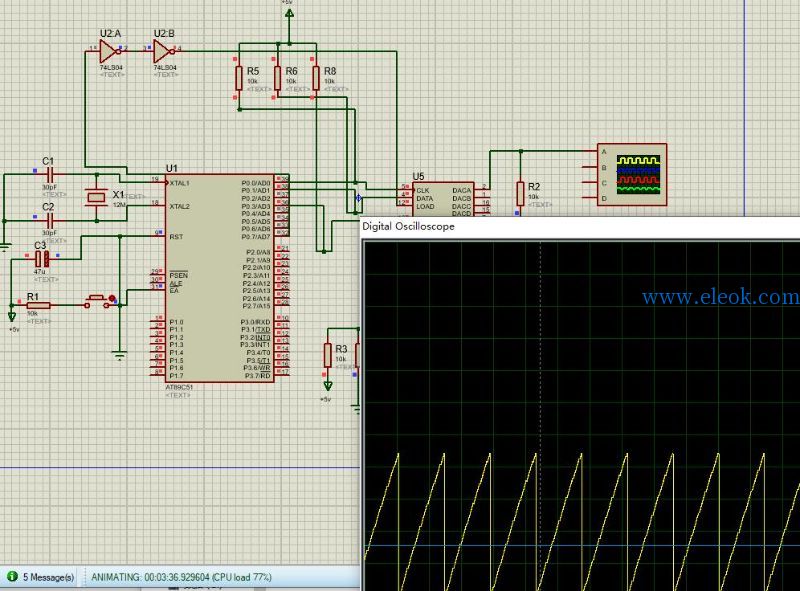Click the +5V terminal below R3
Image resolution: width=800 pixels, height=591 pixels.
point(328,386)
